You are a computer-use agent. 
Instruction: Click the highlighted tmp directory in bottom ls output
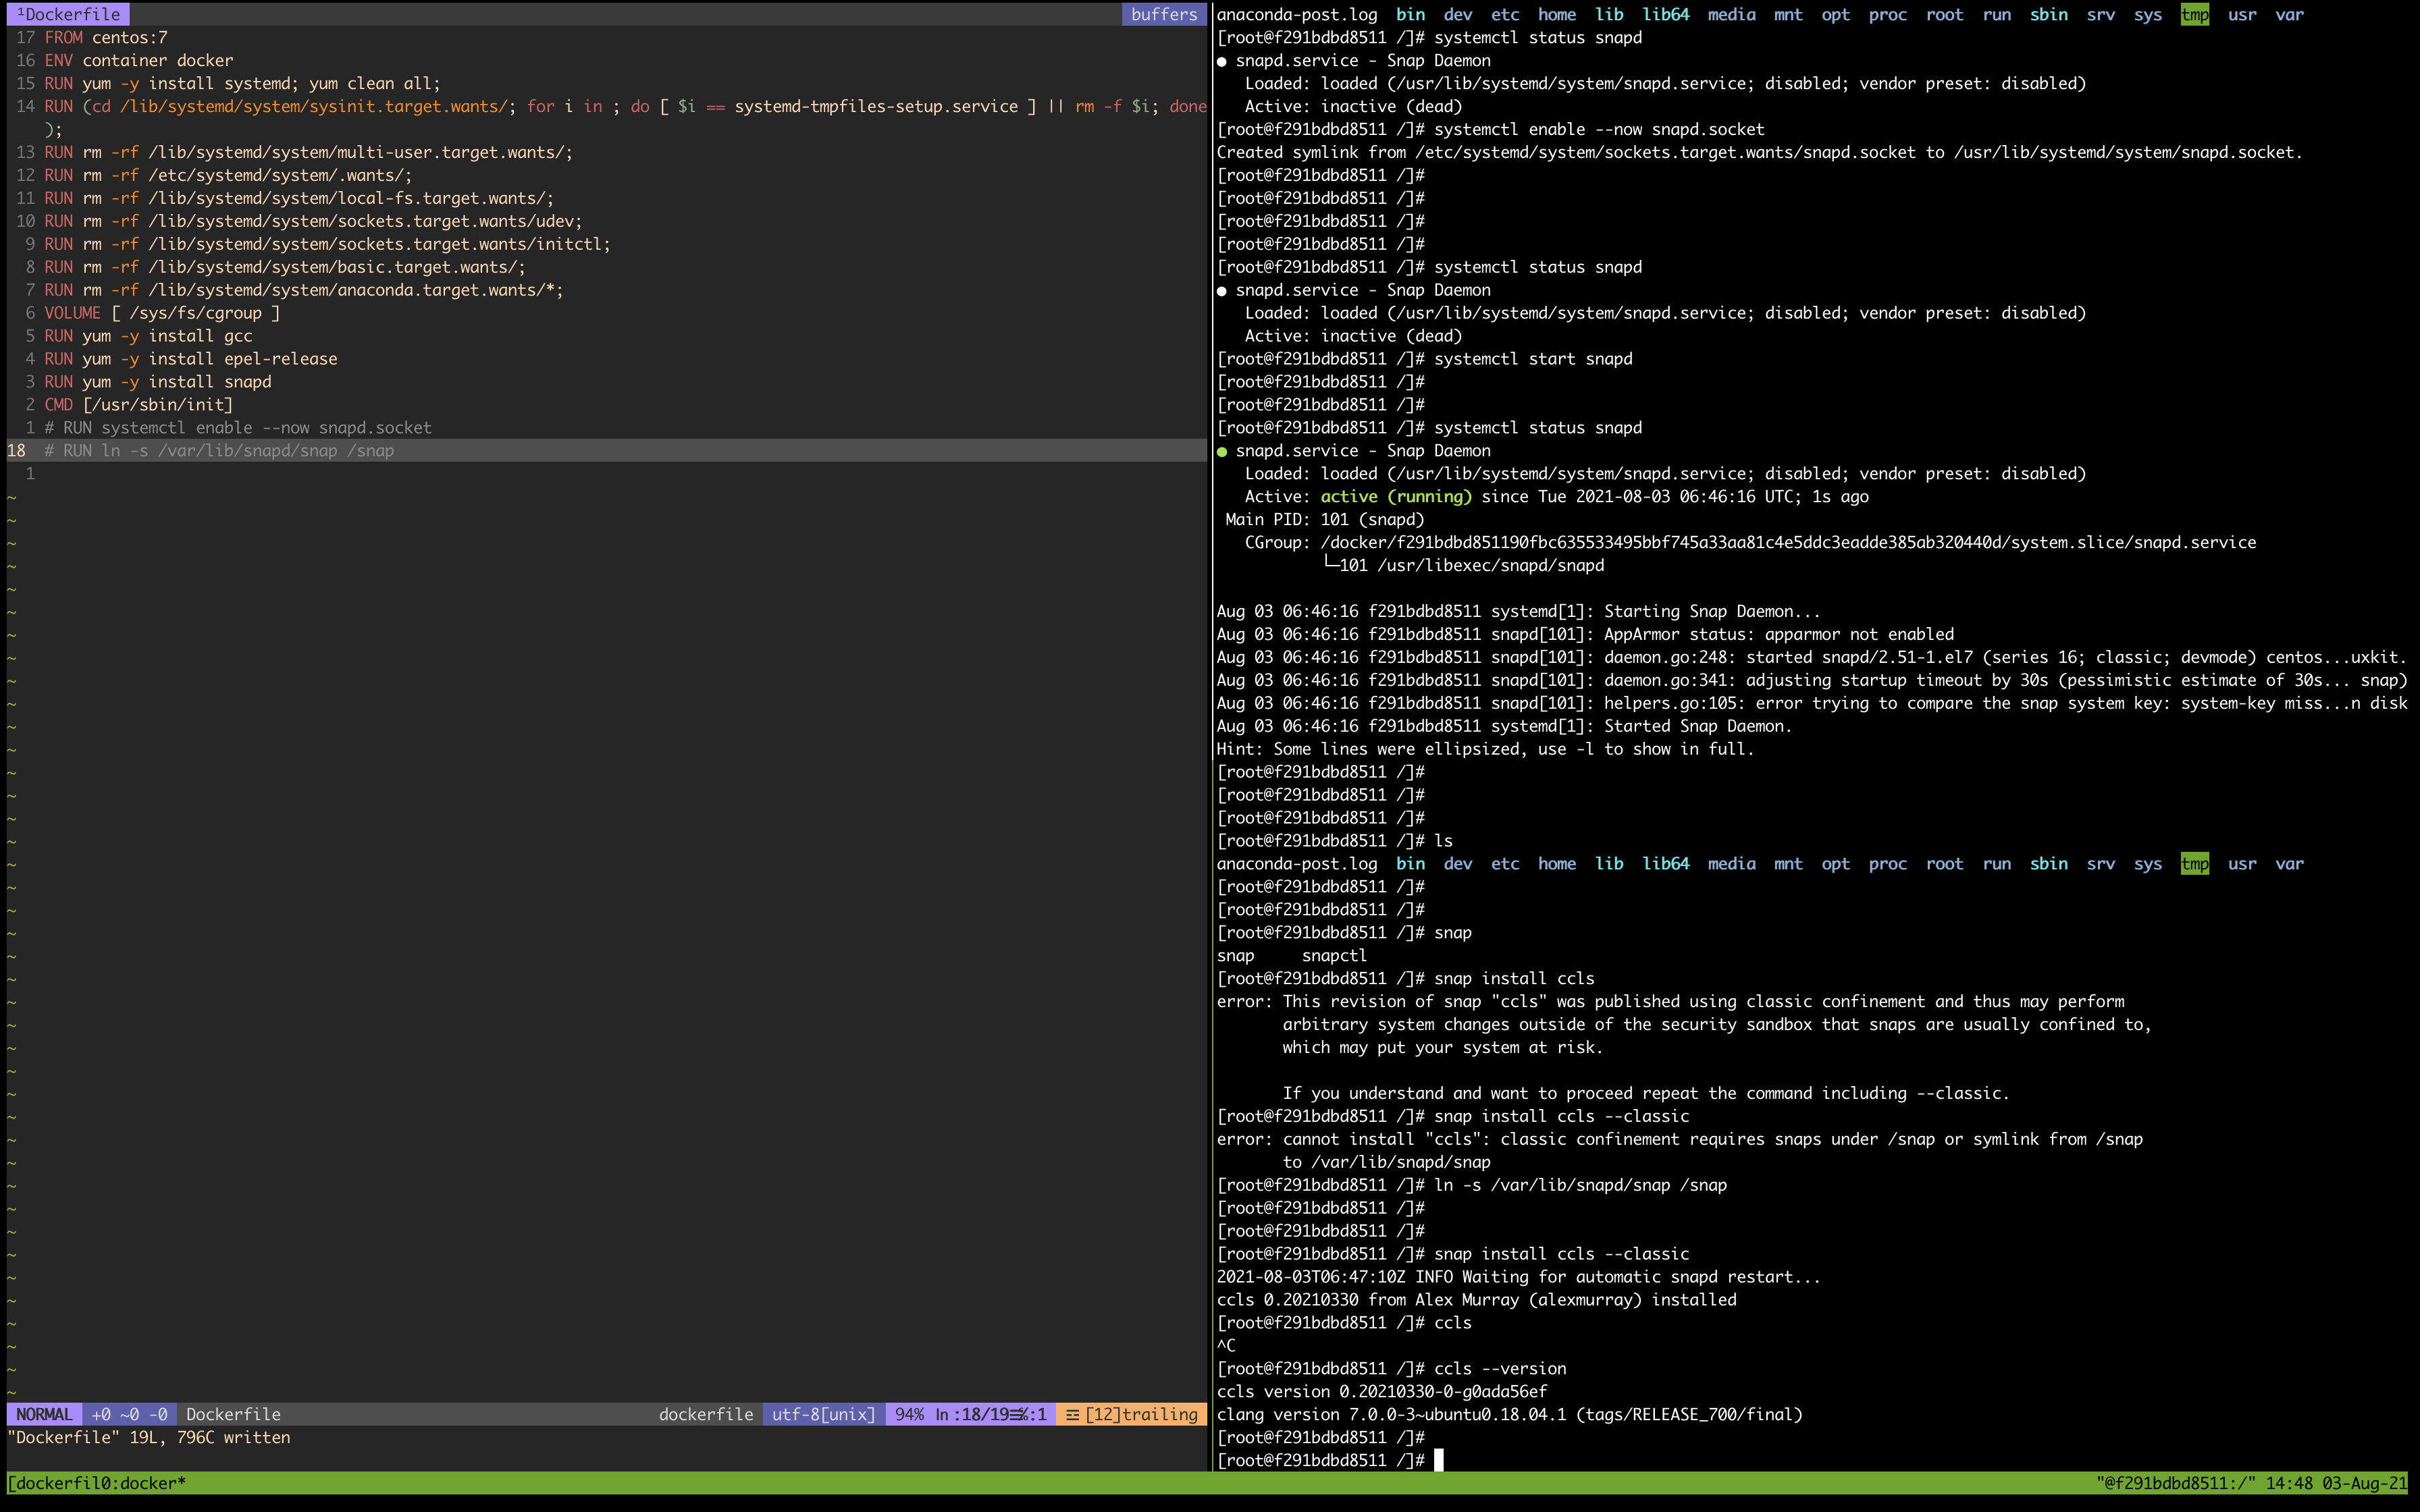coord(2194,864)
